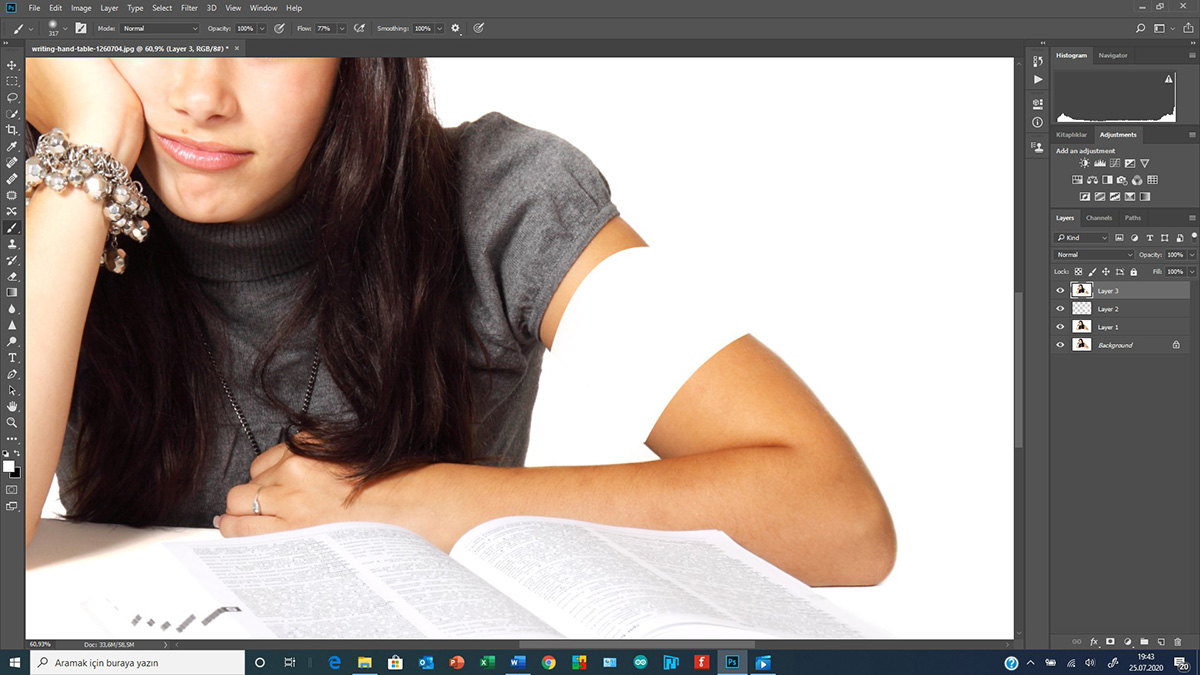Select the Lasso tool
1200x675 pixels.
(x=12, y=98)
